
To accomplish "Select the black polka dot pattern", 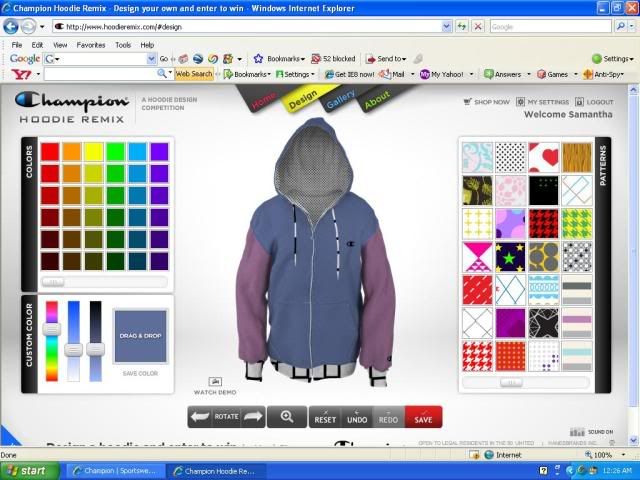I will 510,157.
